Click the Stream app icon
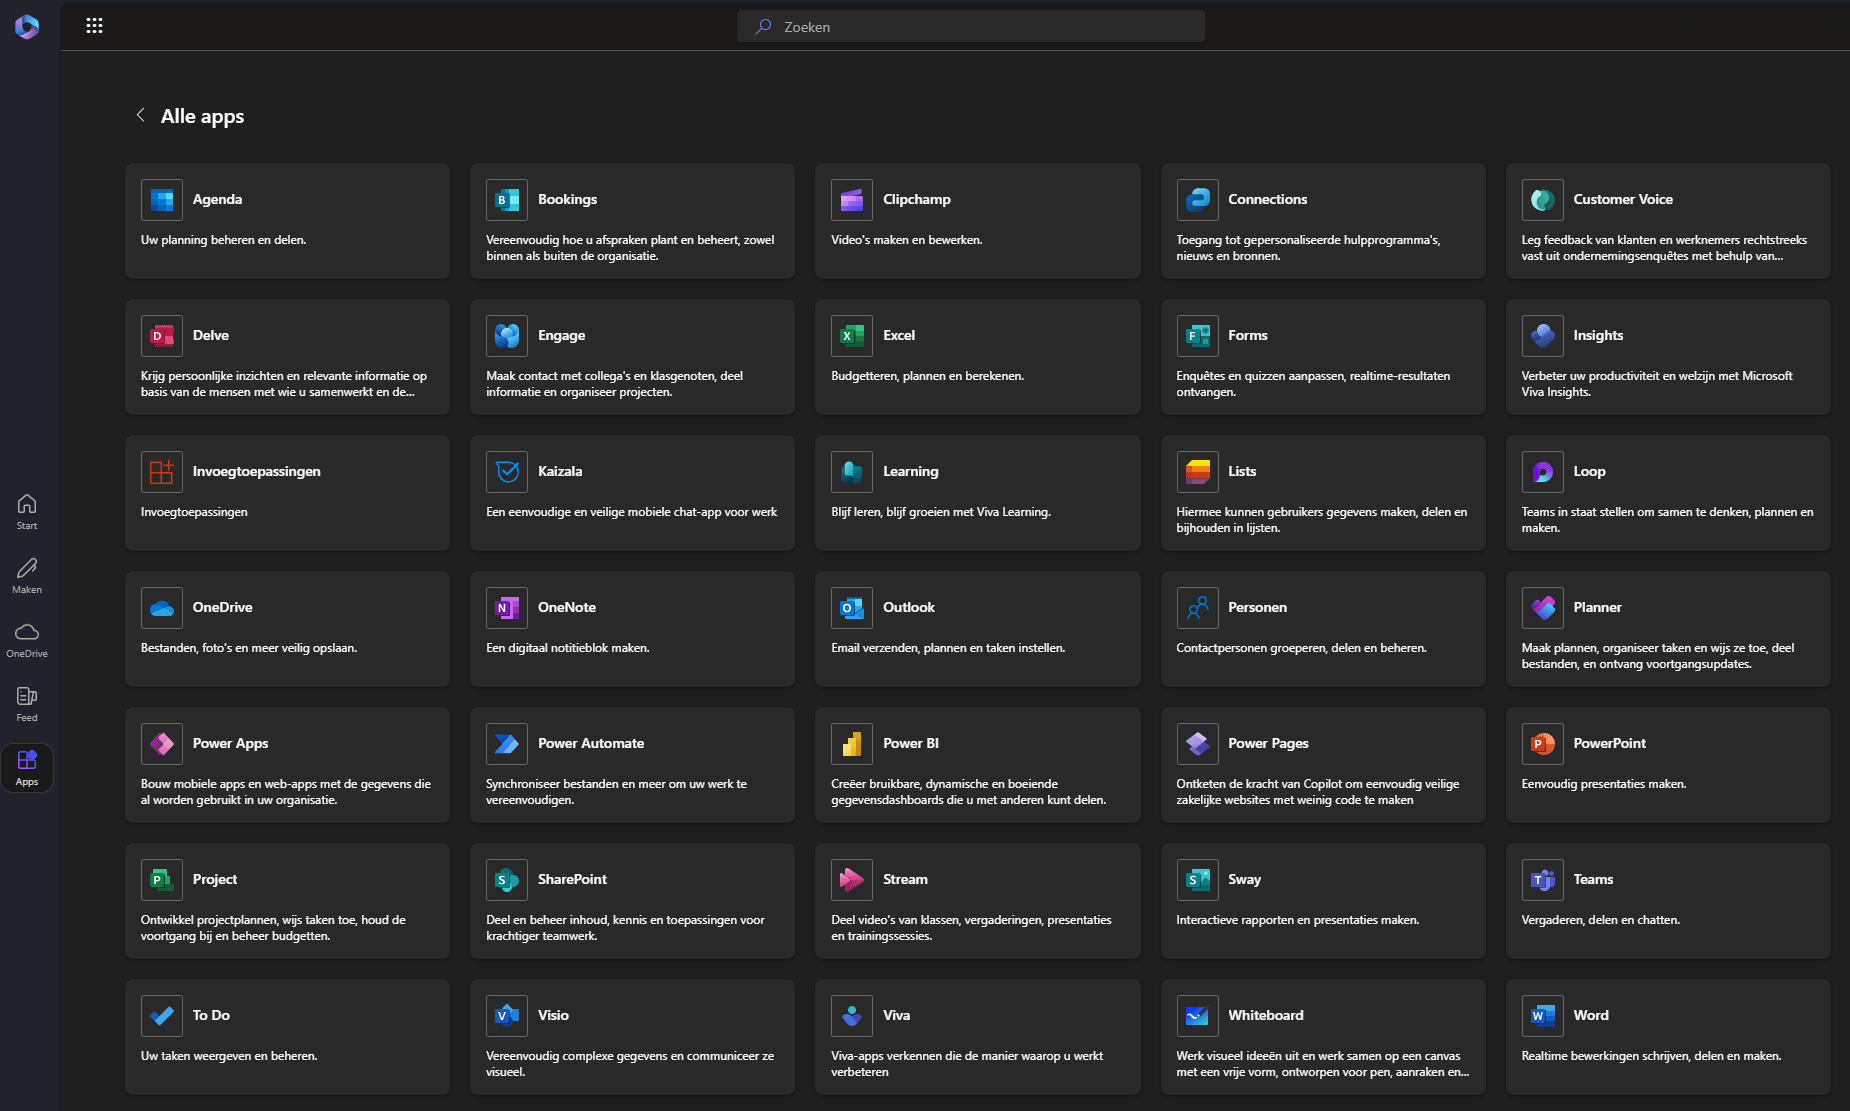1850x1111 pixels. tap(852, 880)
